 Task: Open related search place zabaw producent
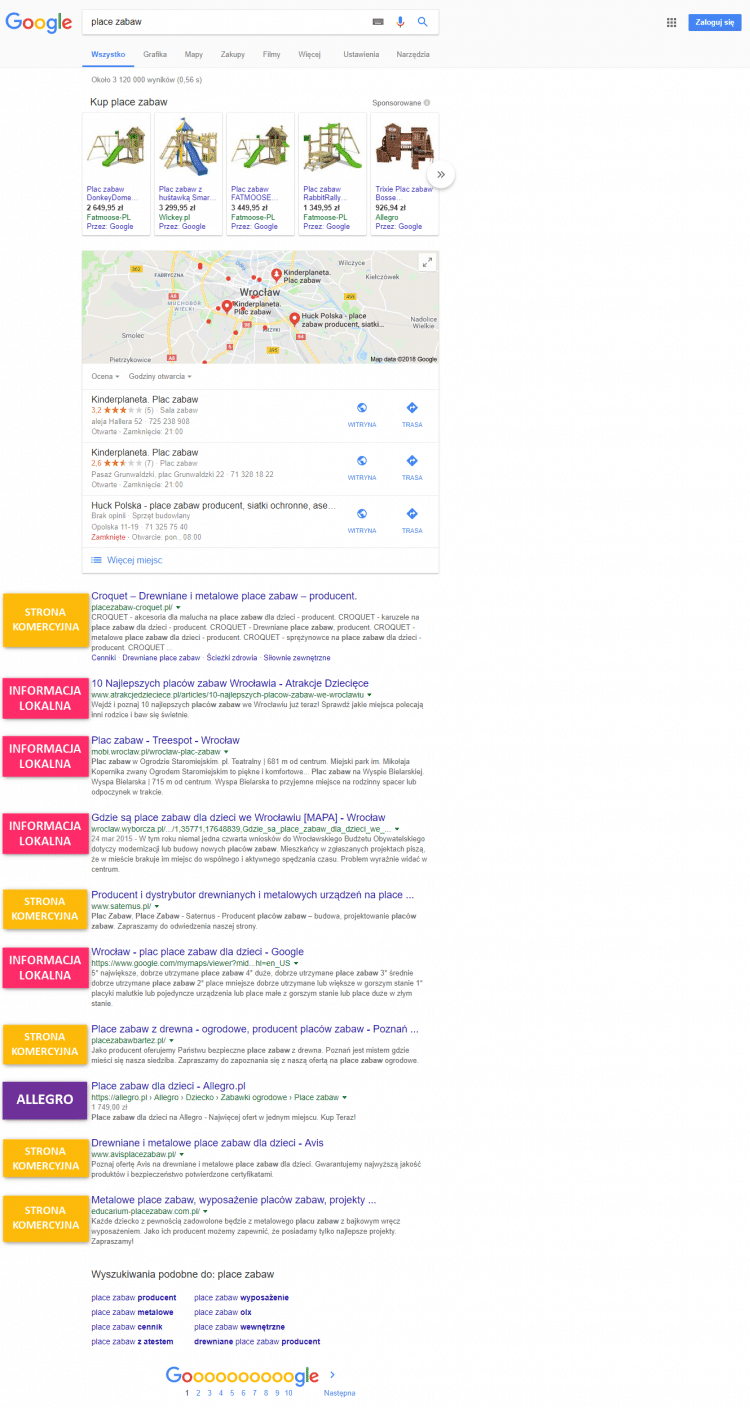[133, 1297]
